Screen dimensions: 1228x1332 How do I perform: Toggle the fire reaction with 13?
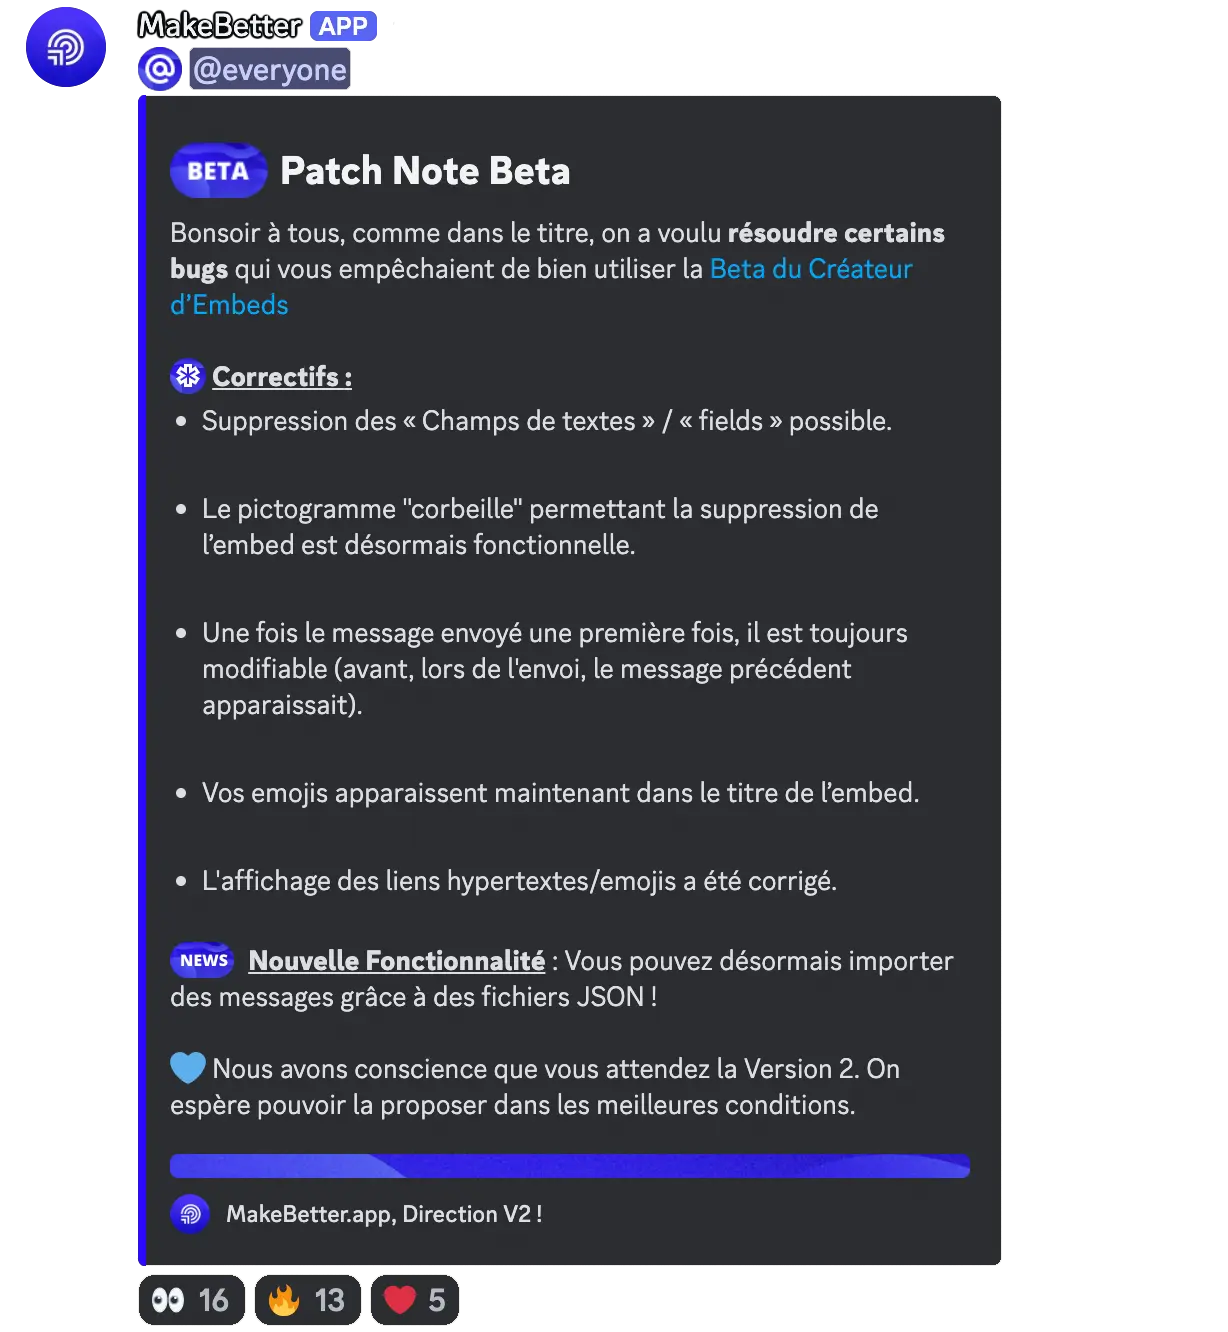coord(307,1300)
